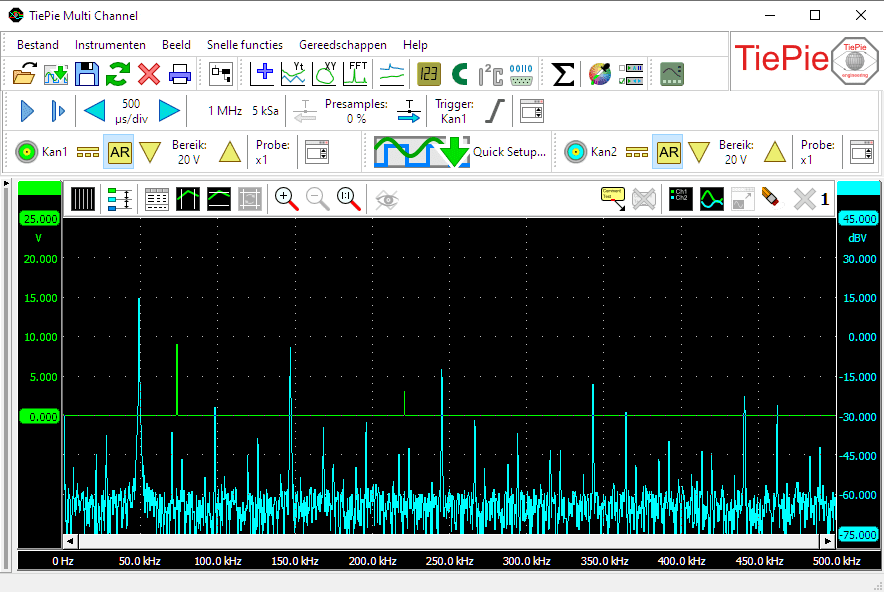Open the I2C decoder tool
This screenshot has height=592, width=884.
coord(490,74)
